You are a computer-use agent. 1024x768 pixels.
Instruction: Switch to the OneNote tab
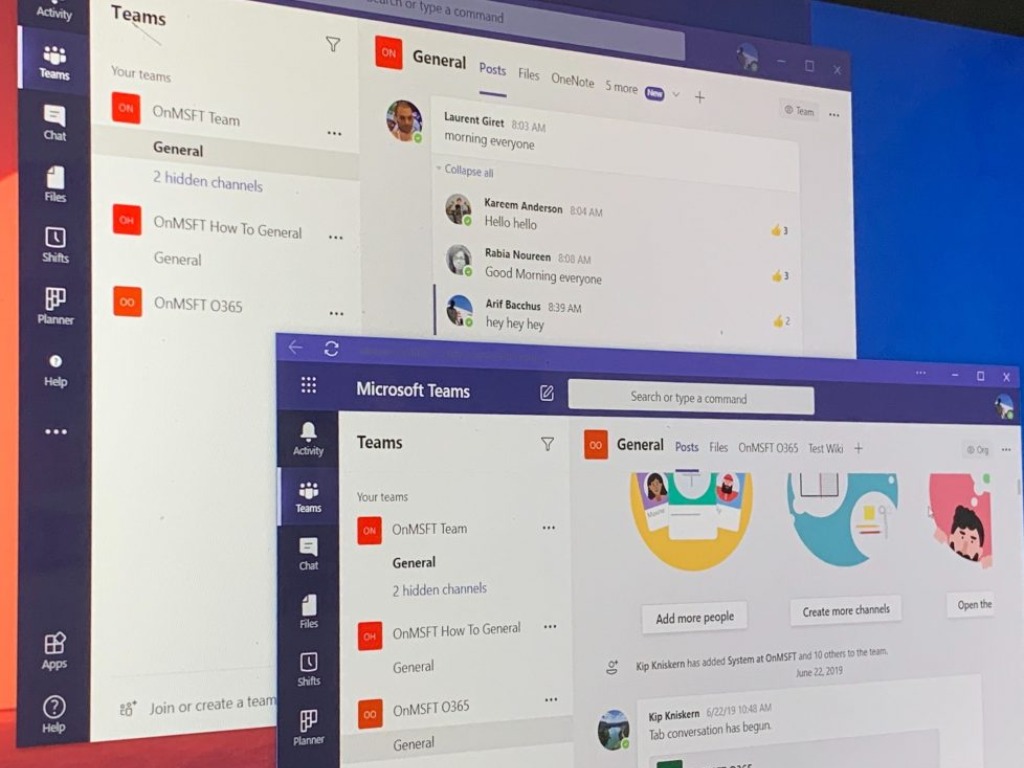[x=572, y=80]
